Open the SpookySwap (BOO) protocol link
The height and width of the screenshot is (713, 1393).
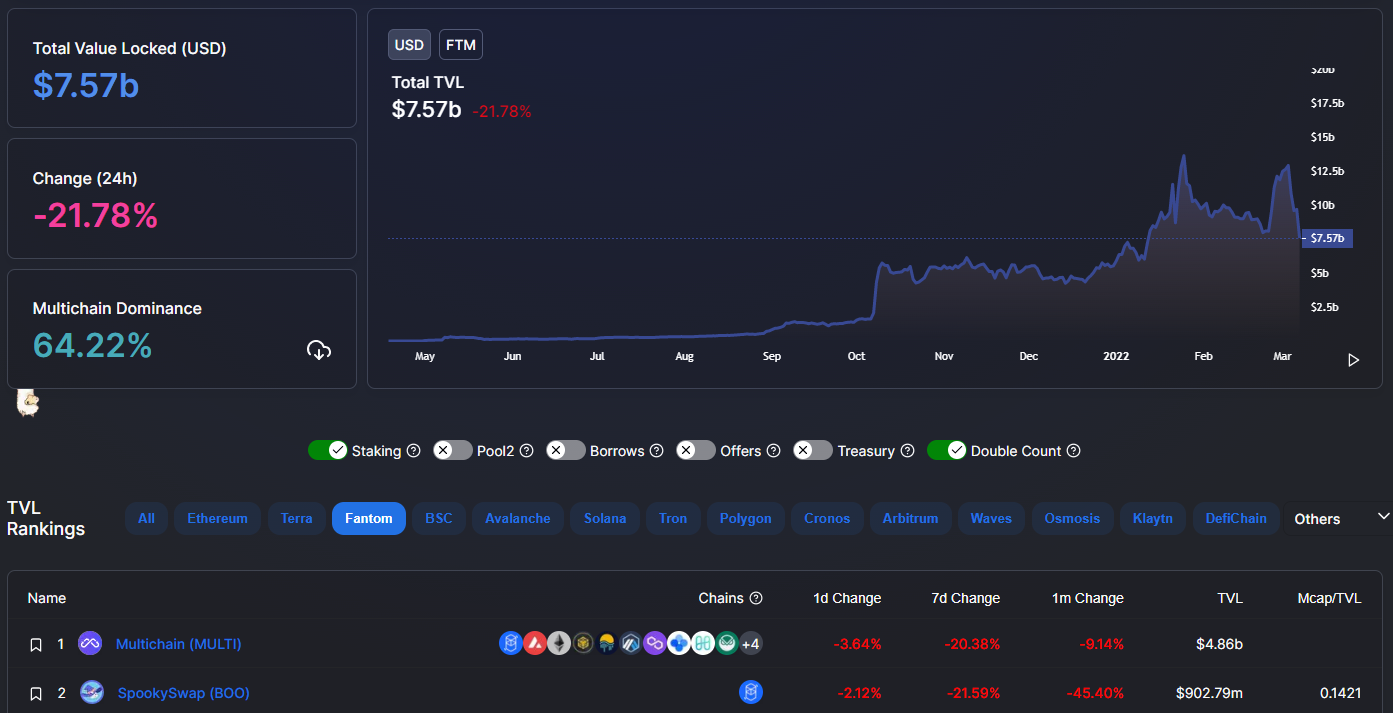184,692
